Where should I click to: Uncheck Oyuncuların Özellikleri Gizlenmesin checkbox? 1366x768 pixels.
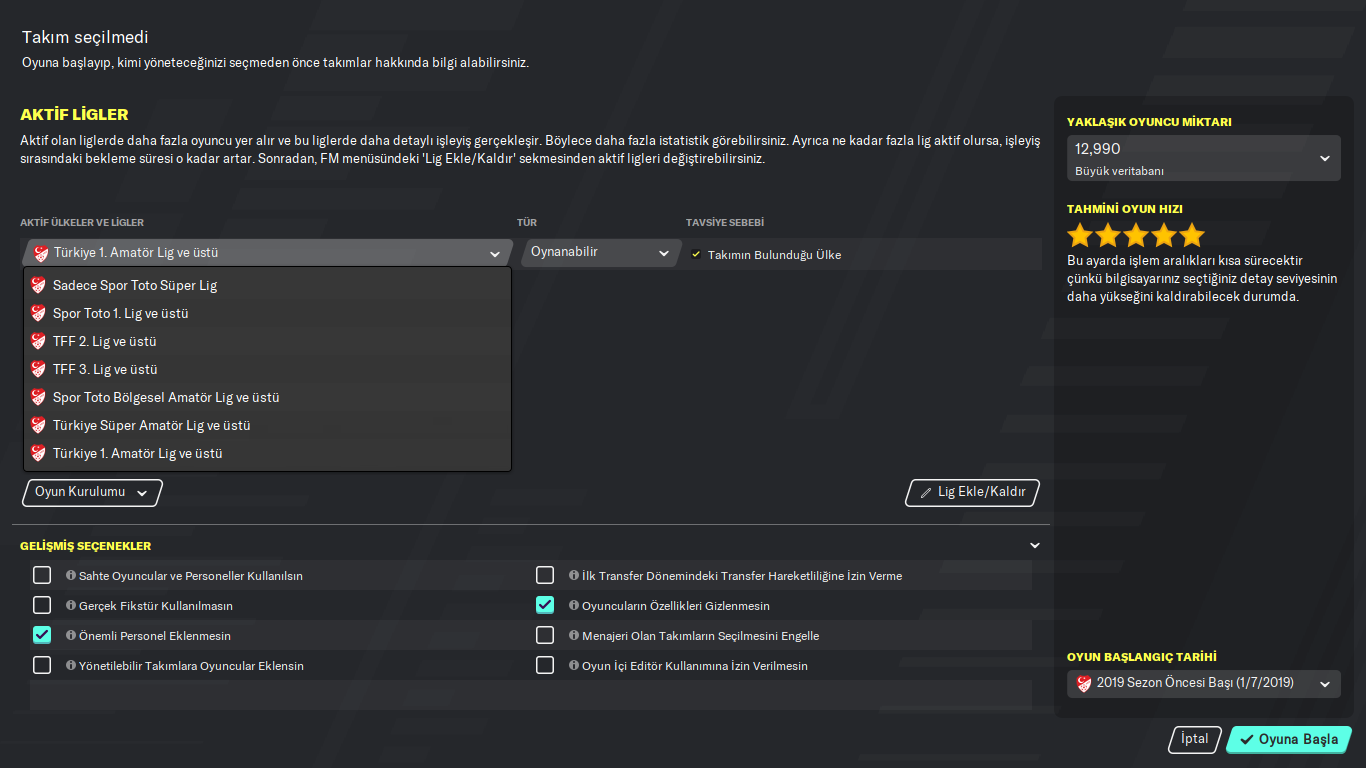click(x=545, y=605)
